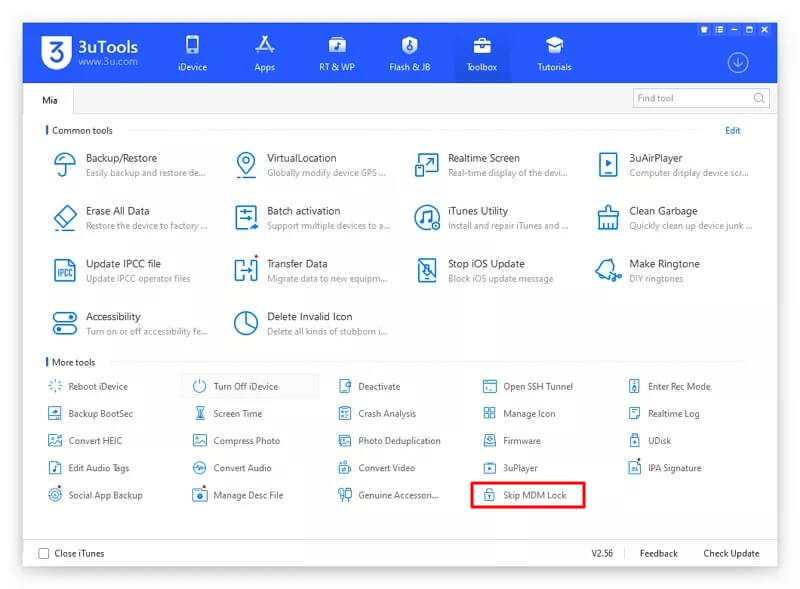Open Compress Photo tool
Screen dimensions: 800x589
[x=236, y=440]
